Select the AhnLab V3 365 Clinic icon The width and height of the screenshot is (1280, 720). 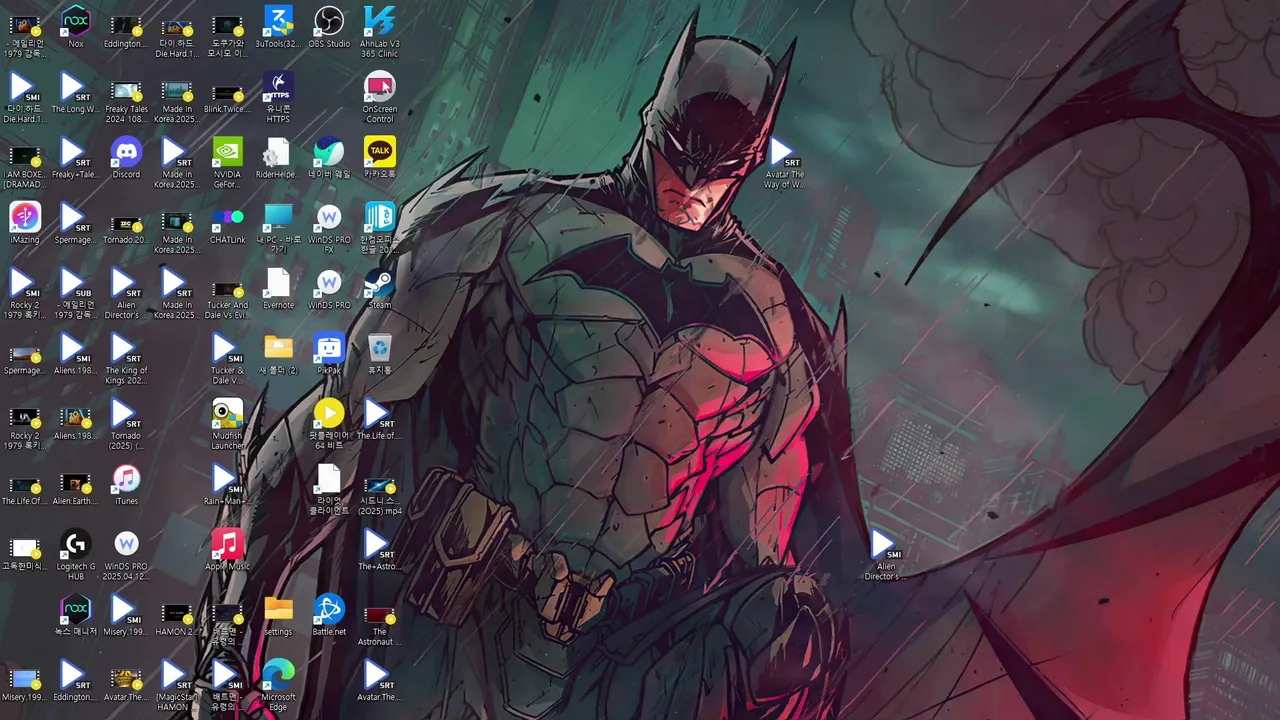point(380,31)
